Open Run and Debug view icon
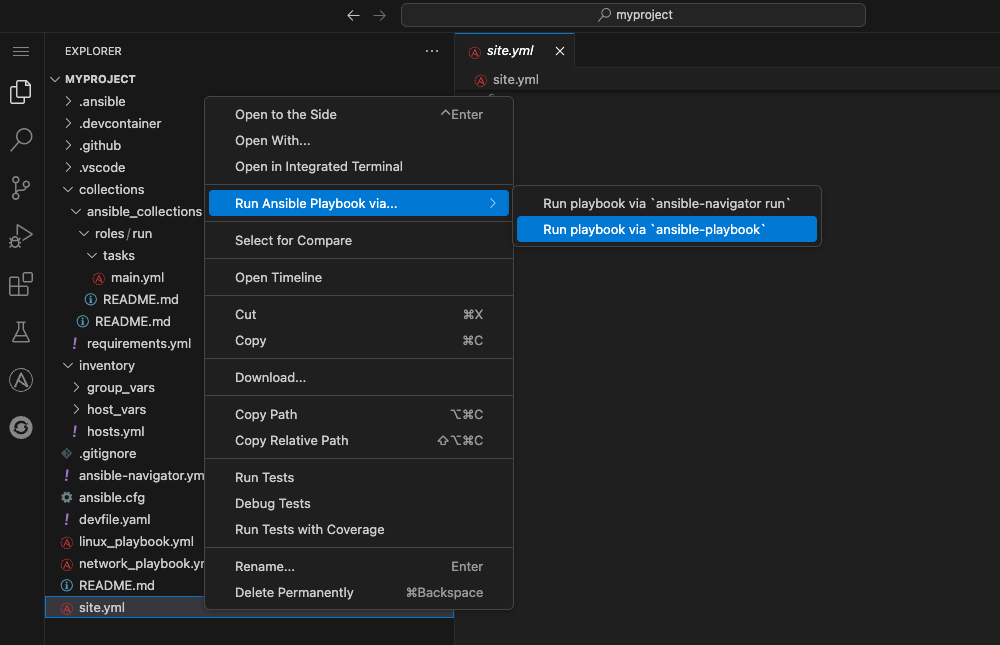The width and height of the screenshot is (1000, 645). tap(21, 236)
